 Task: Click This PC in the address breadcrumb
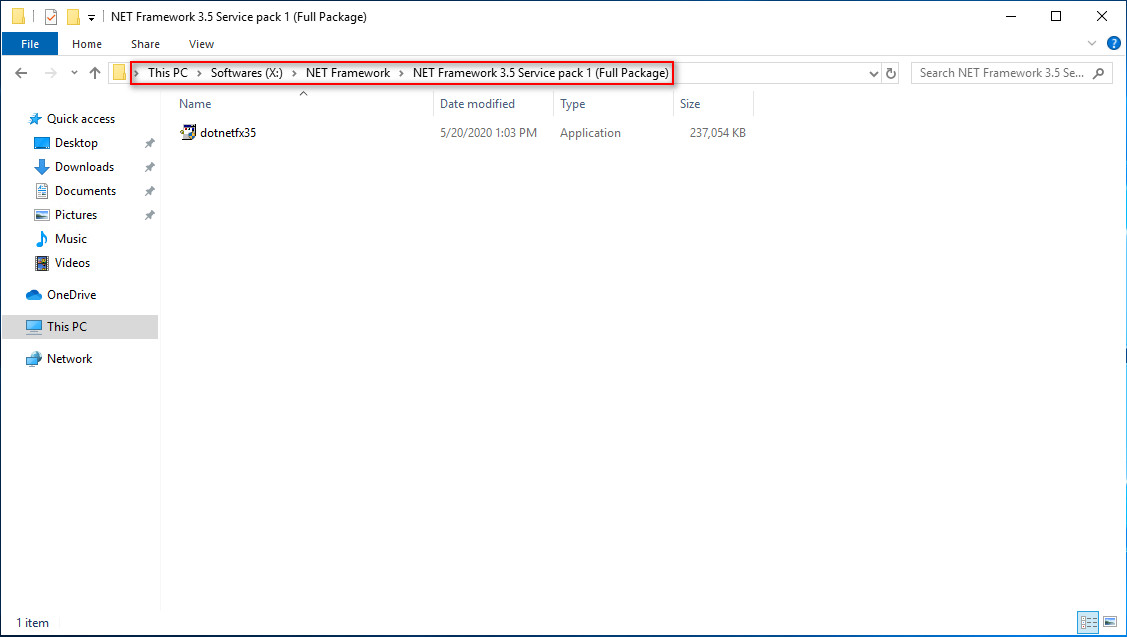[x=167, y=73]
